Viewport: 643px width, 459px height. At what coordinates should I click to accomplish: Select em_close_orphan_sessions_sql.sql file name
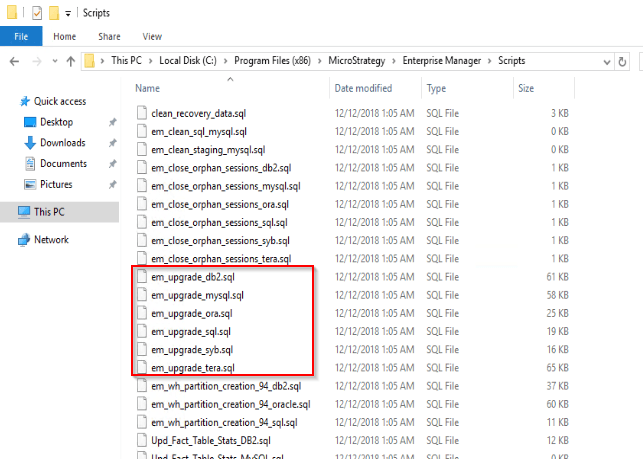click(219, 223)
